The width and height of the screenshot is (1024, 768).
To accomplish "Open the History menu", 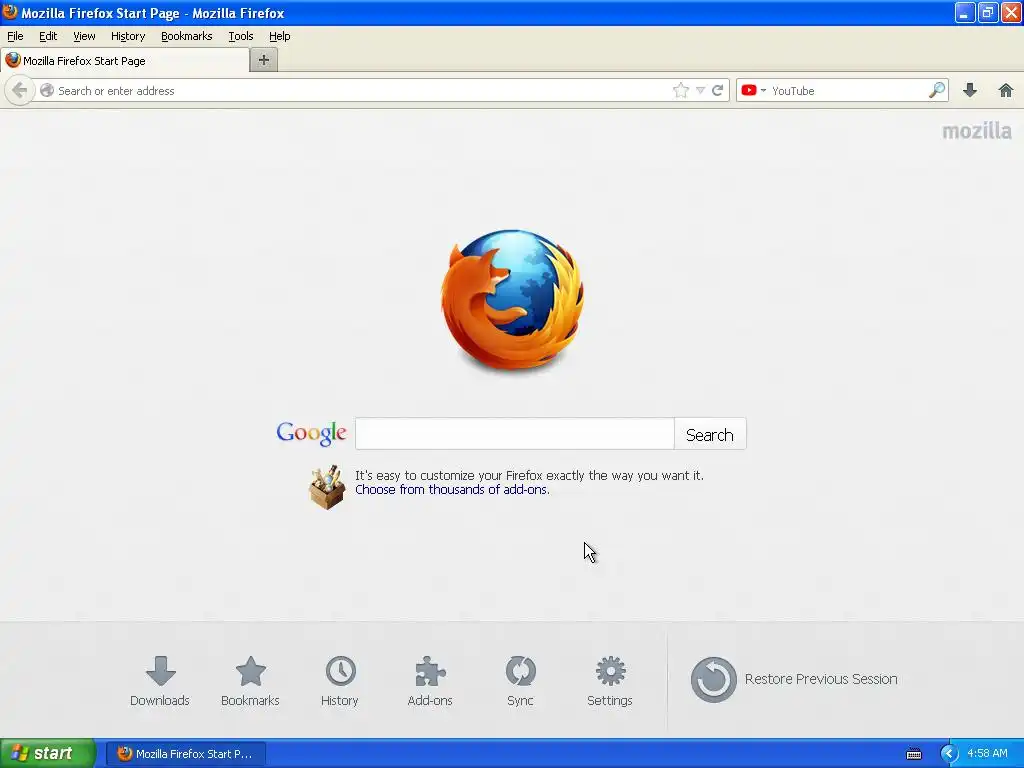I will (x=128, y=36).
